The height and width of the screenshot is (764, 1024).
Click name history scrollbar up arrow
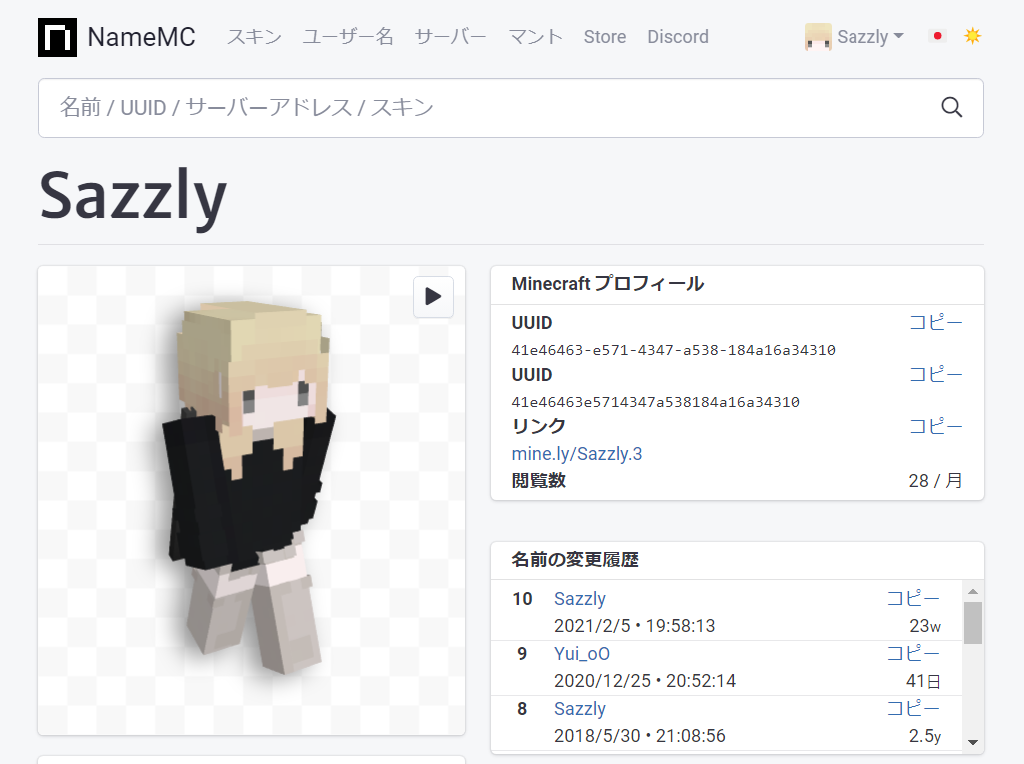(973, 592)
